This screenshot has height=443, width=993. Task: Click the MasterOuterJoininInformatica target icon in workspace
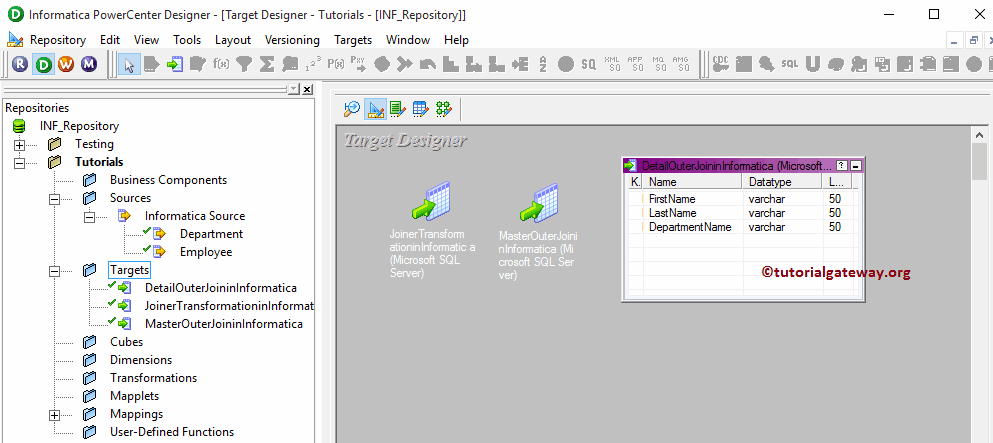tap(539, 203)
